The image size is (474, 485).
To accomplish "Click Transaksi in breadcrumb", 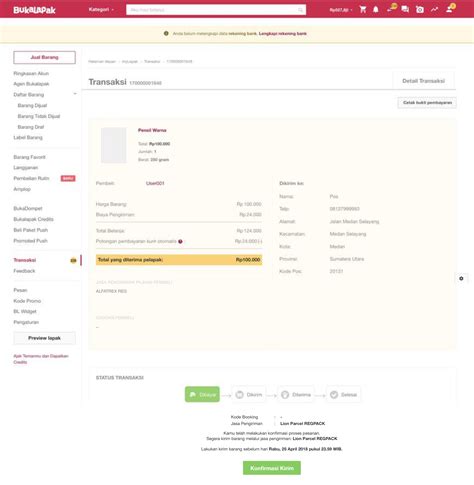I will [152, 61].
